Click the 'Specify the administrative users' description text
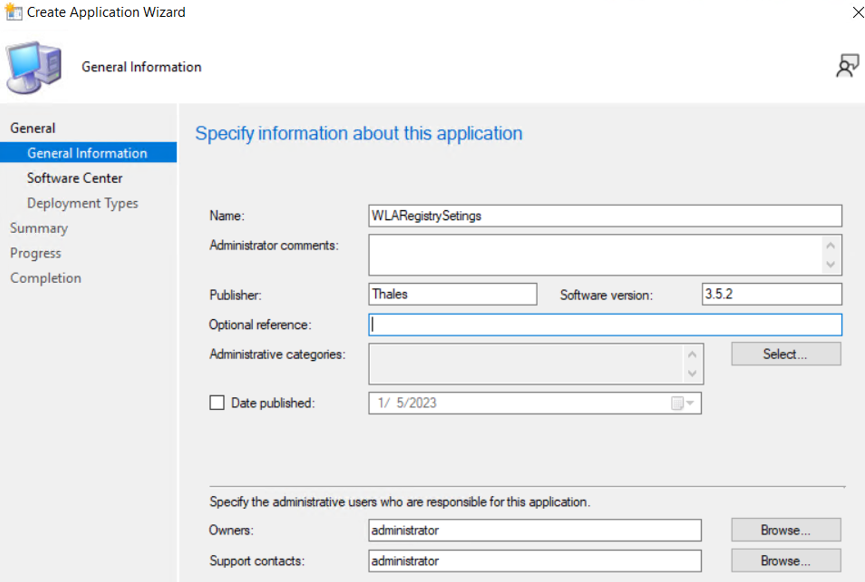Viewport: 865px width, 582px height. pyautogui.click(x=399, y=502)
